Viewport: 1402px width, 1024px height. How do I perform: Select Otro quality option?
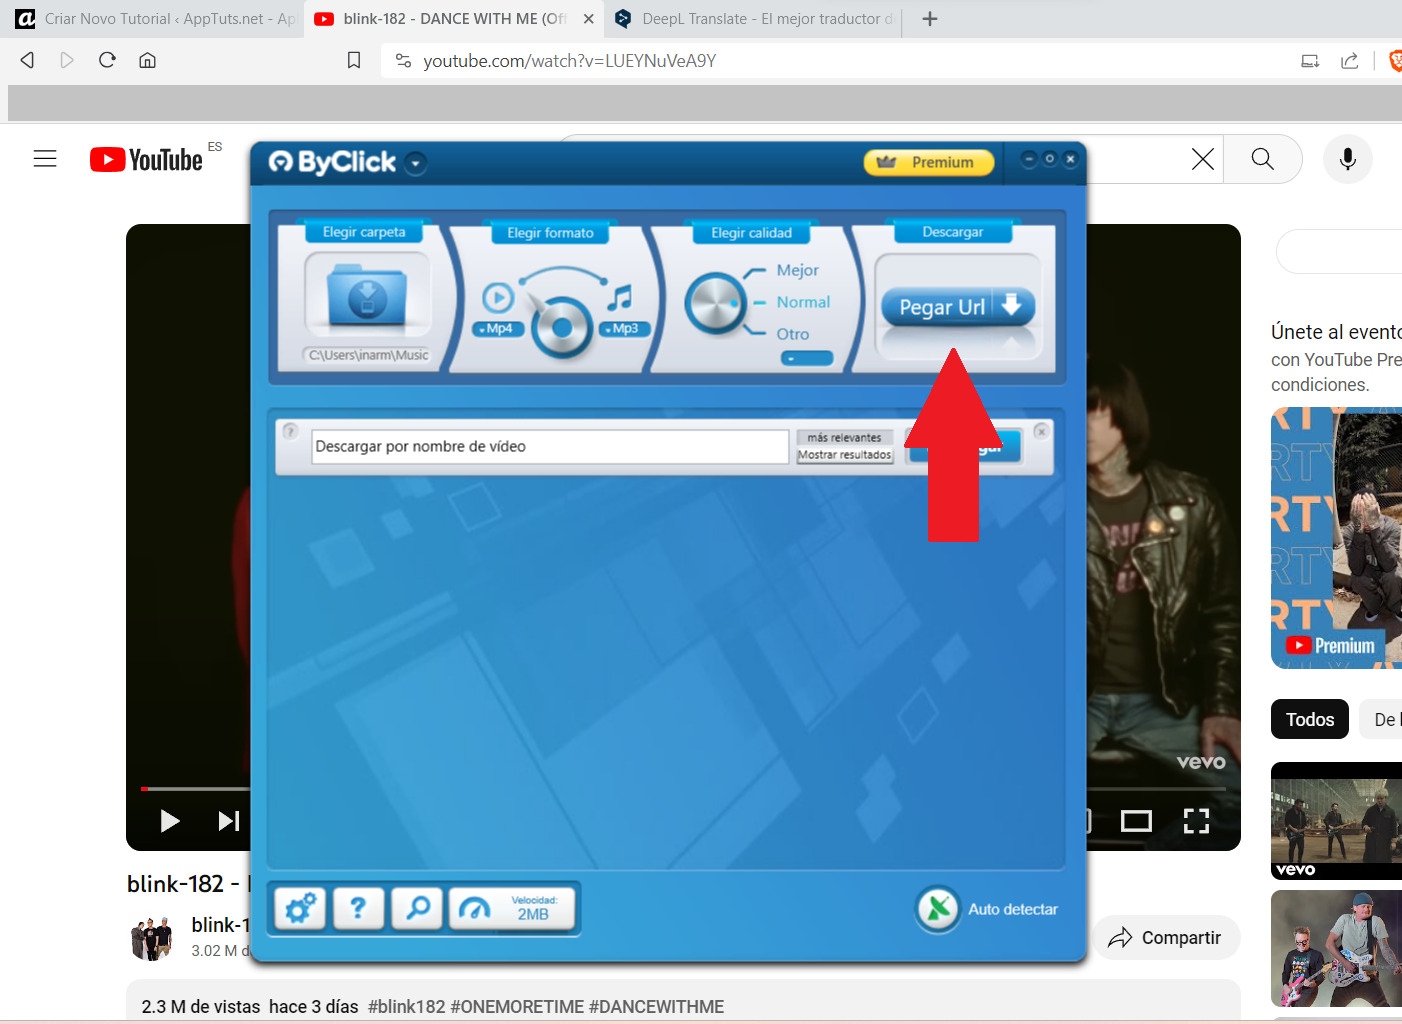click(792, 334)
